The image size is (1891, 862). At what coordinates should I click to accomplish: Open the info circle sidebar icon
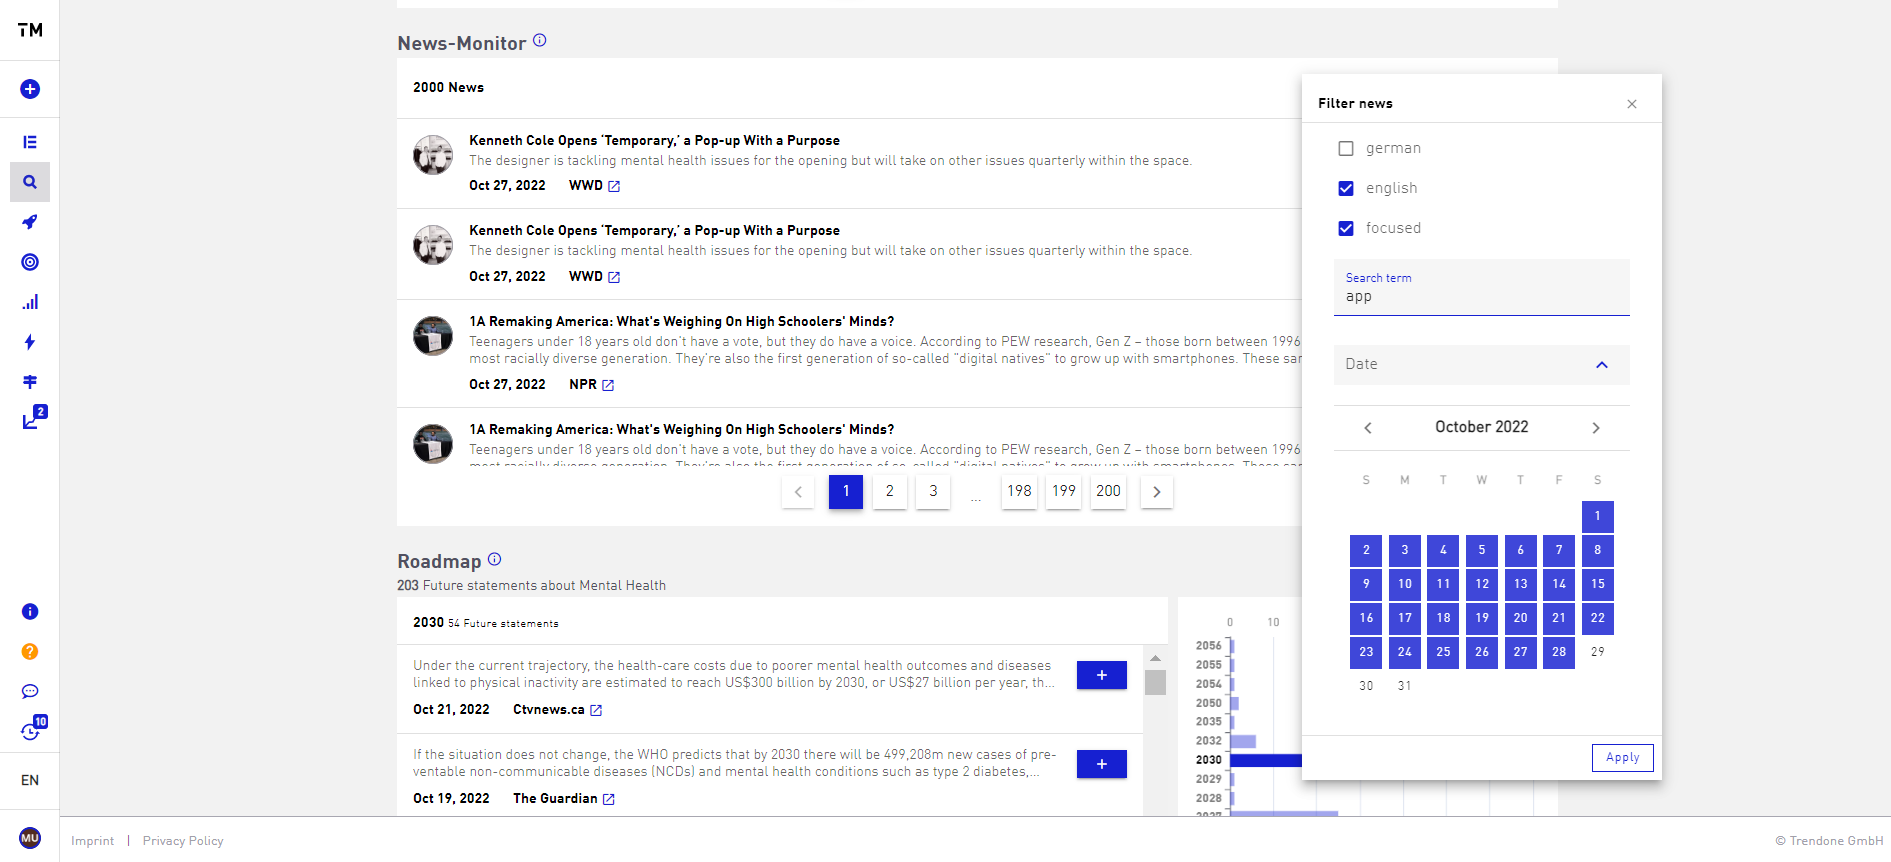[x=30, y=611]
